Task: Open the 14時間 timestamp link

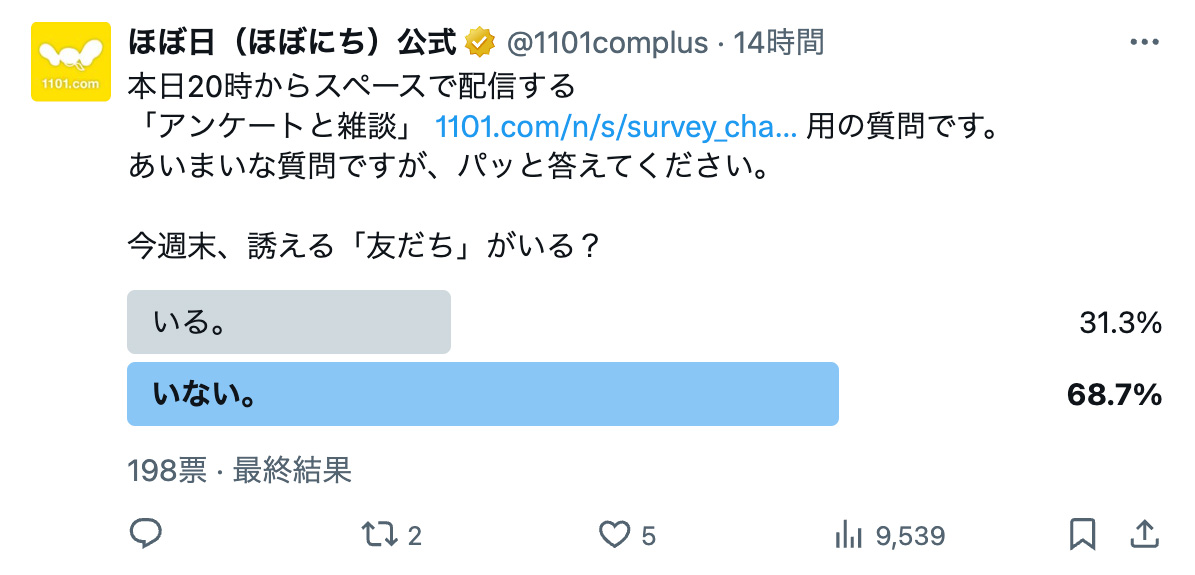Action: coord(778,43)
